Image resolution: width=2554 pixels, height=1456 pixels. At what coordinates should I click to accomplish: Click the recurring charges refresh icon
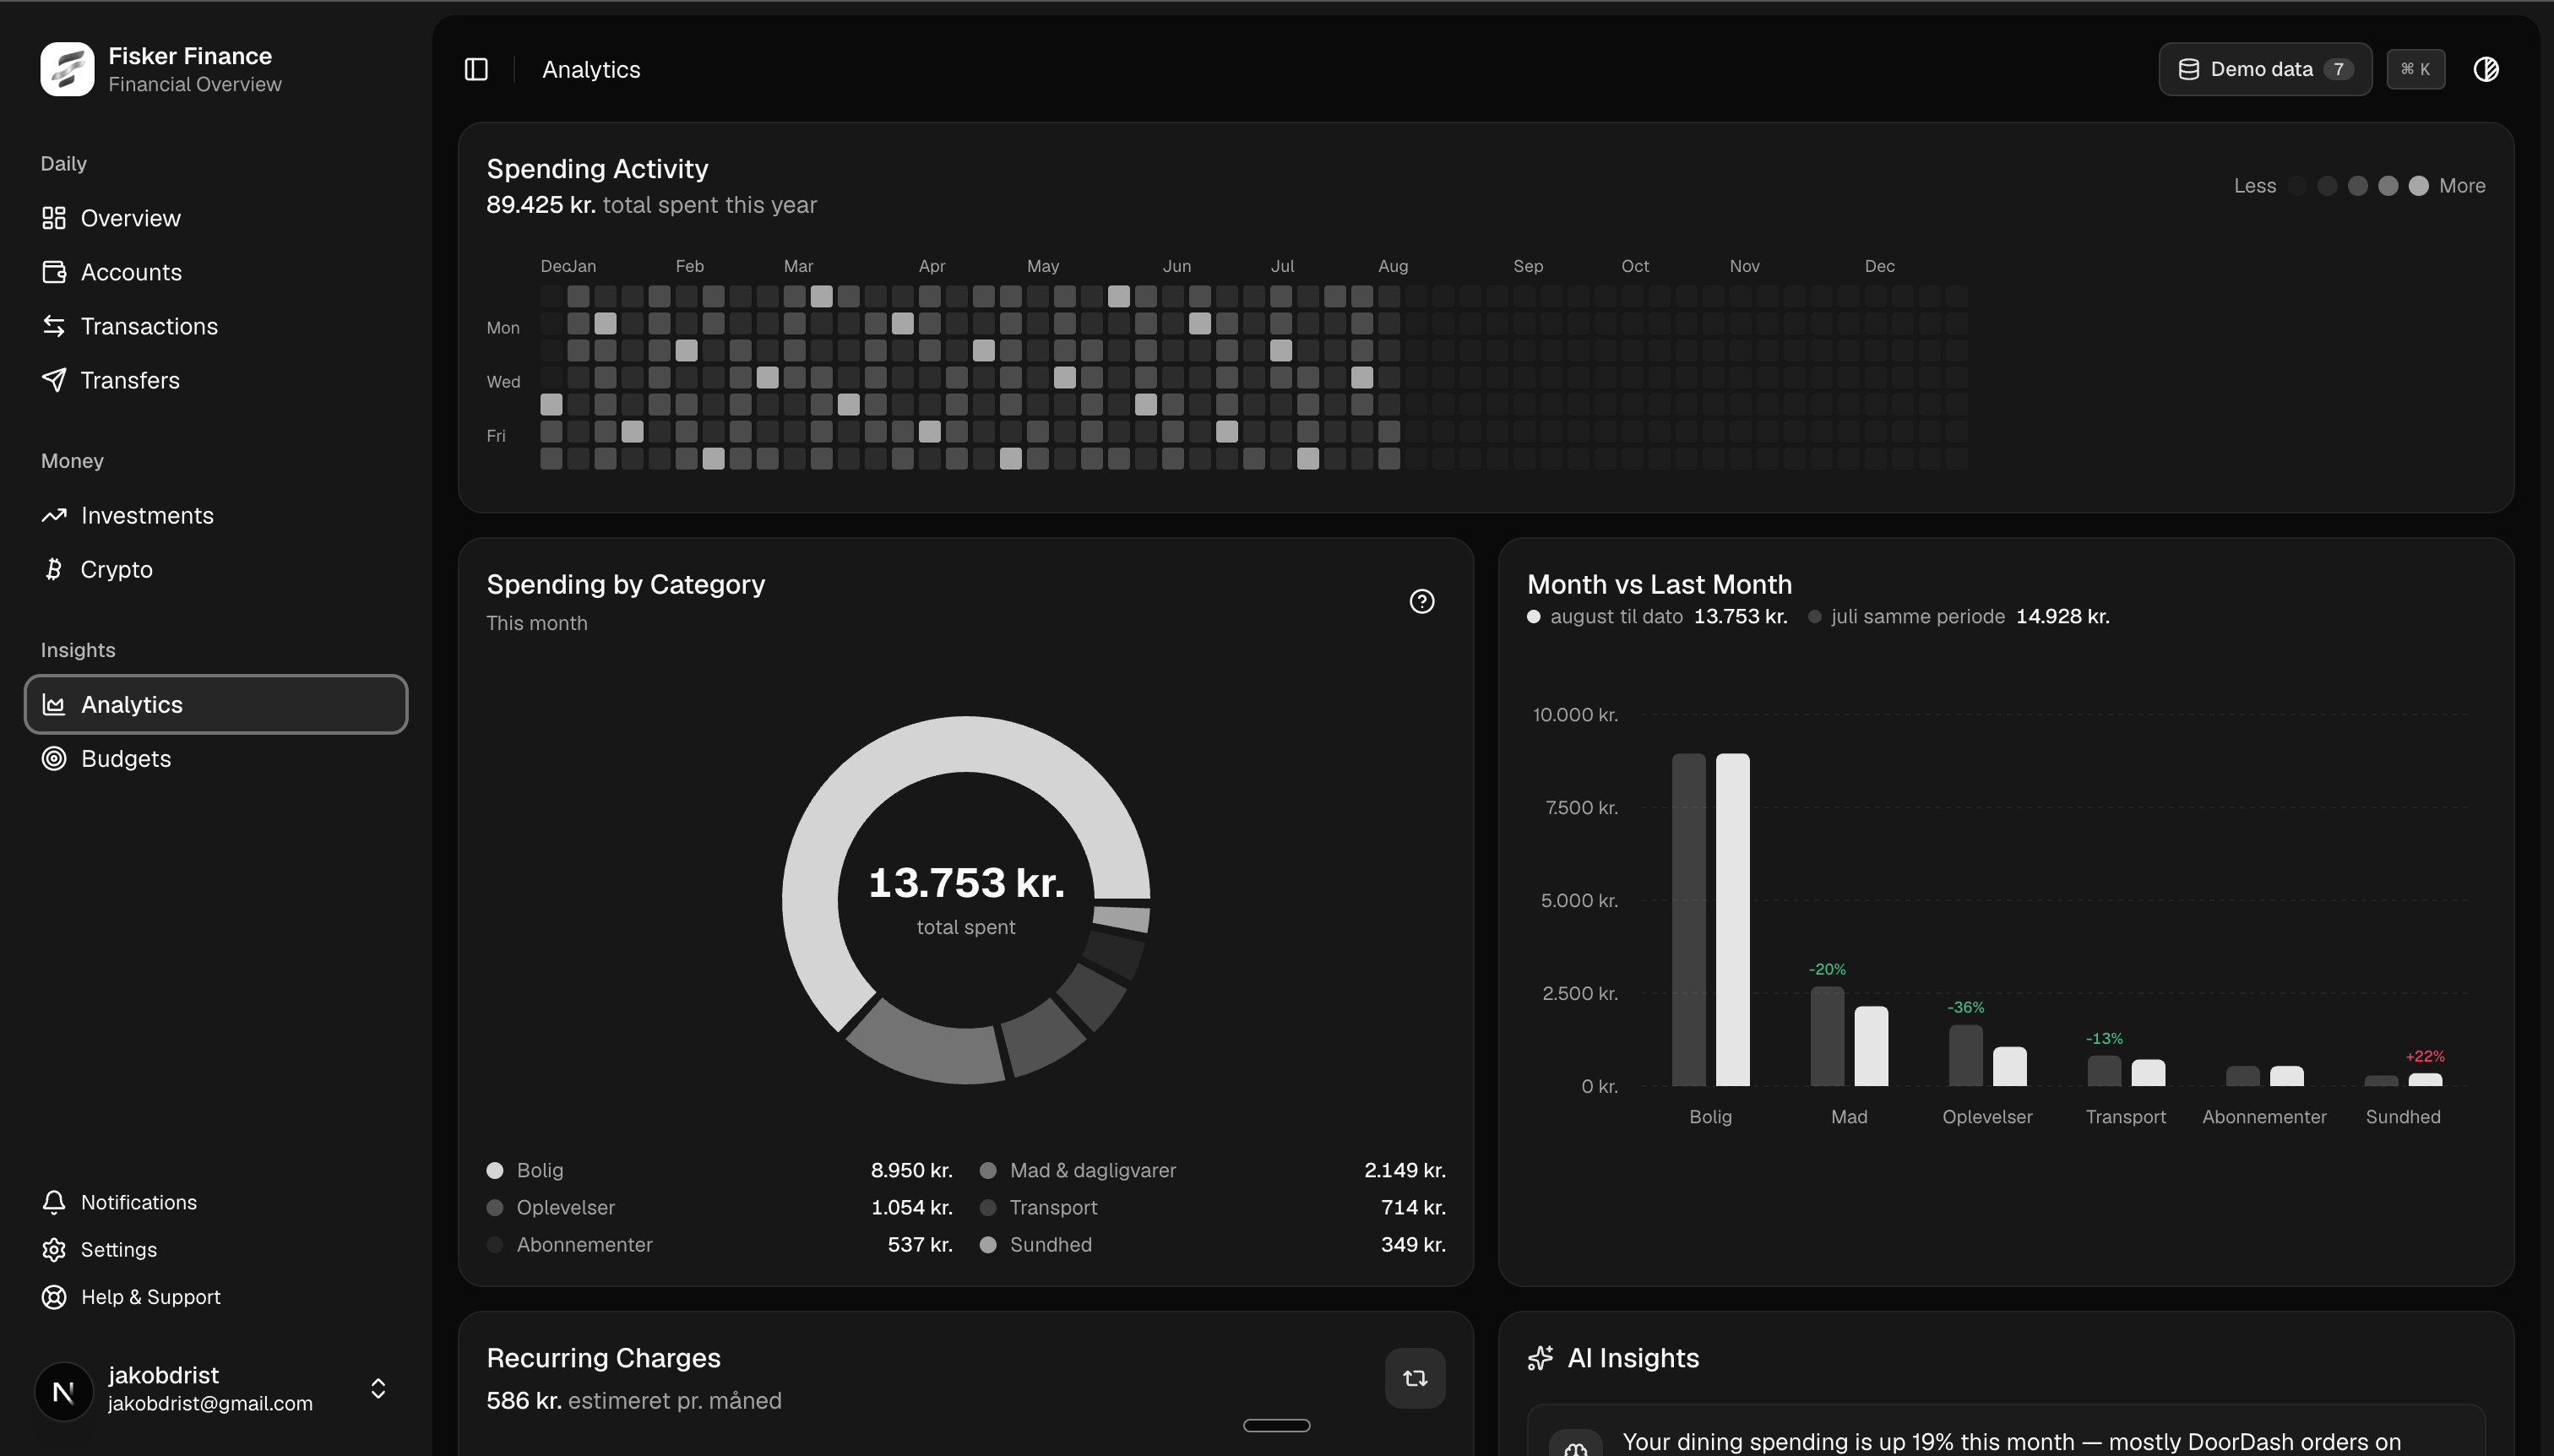coord(1414,1378)
